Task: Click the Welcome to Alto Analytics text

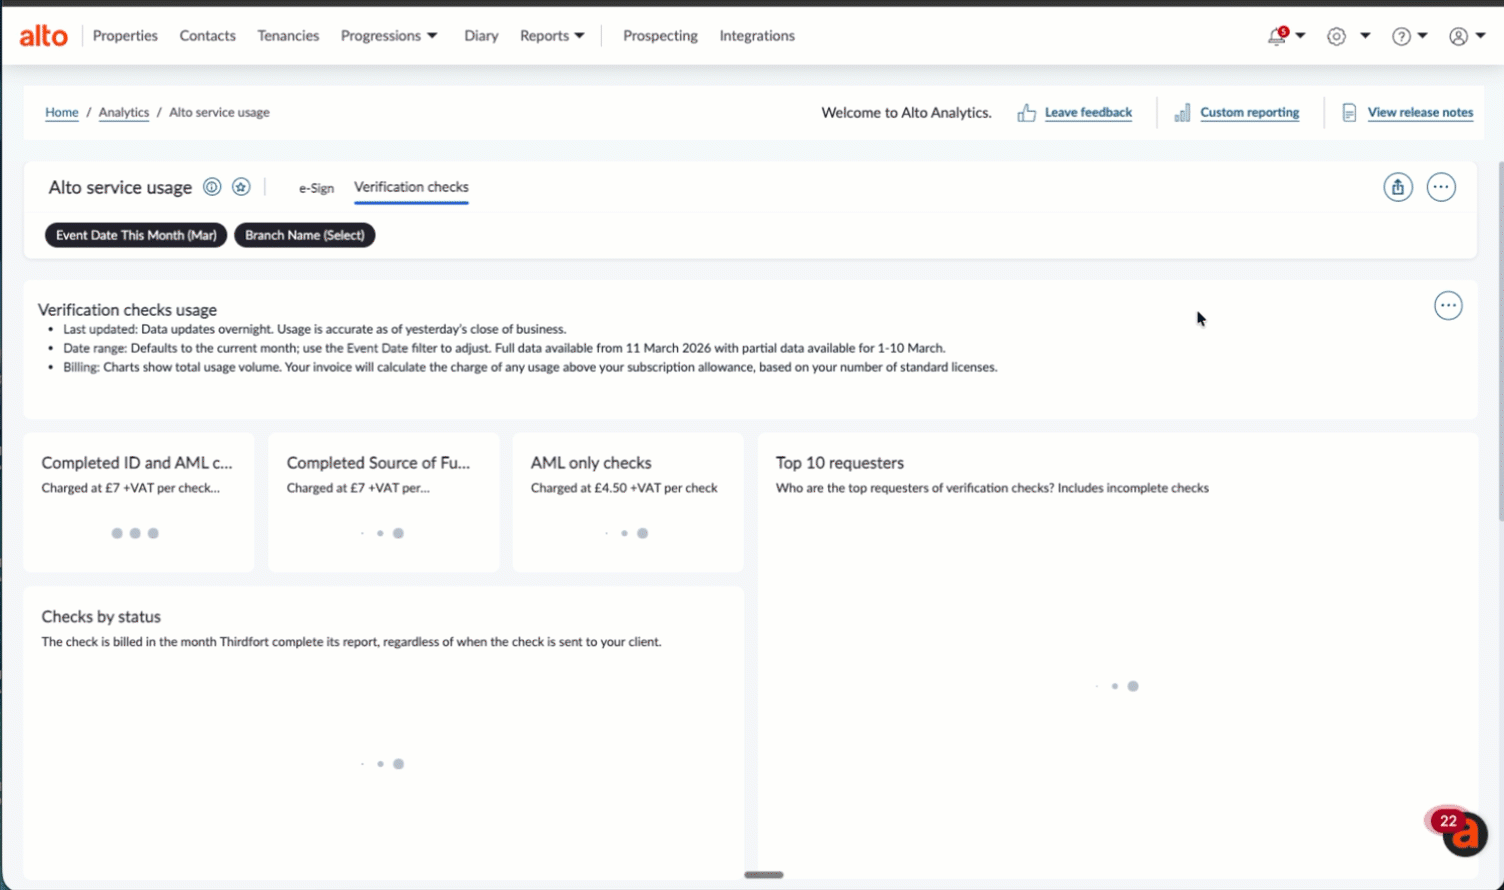Action: (906, 113)
